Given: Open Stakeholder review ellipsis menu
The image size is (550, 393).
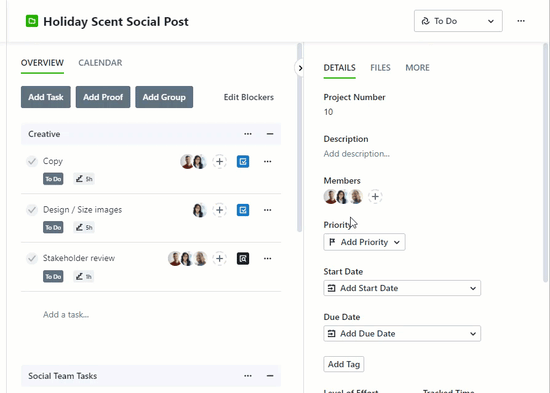Looking at the screenshot, I should 268,259.
